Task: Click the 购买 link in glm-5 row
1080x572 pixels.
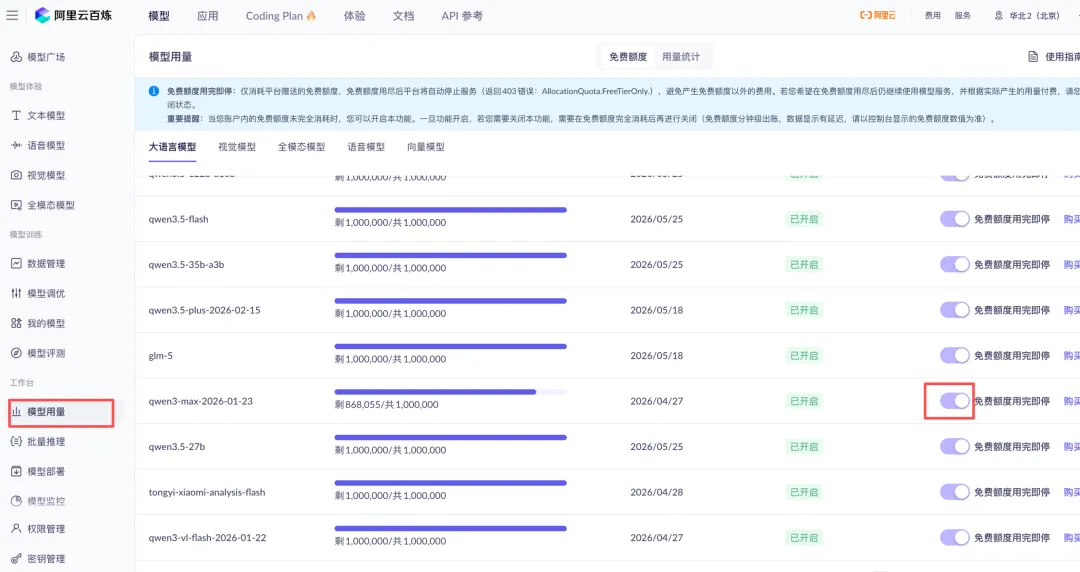Action: point(1072,356)
